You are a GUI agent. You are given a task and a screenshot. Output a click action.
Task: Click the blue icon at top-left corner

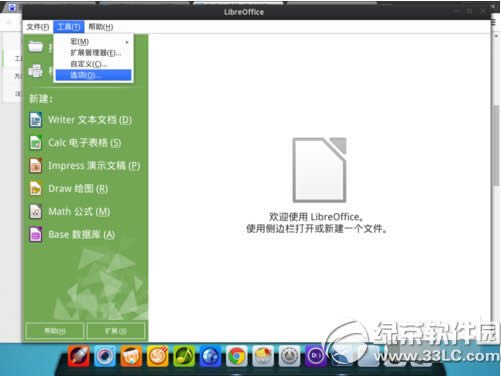coord(12,7)
